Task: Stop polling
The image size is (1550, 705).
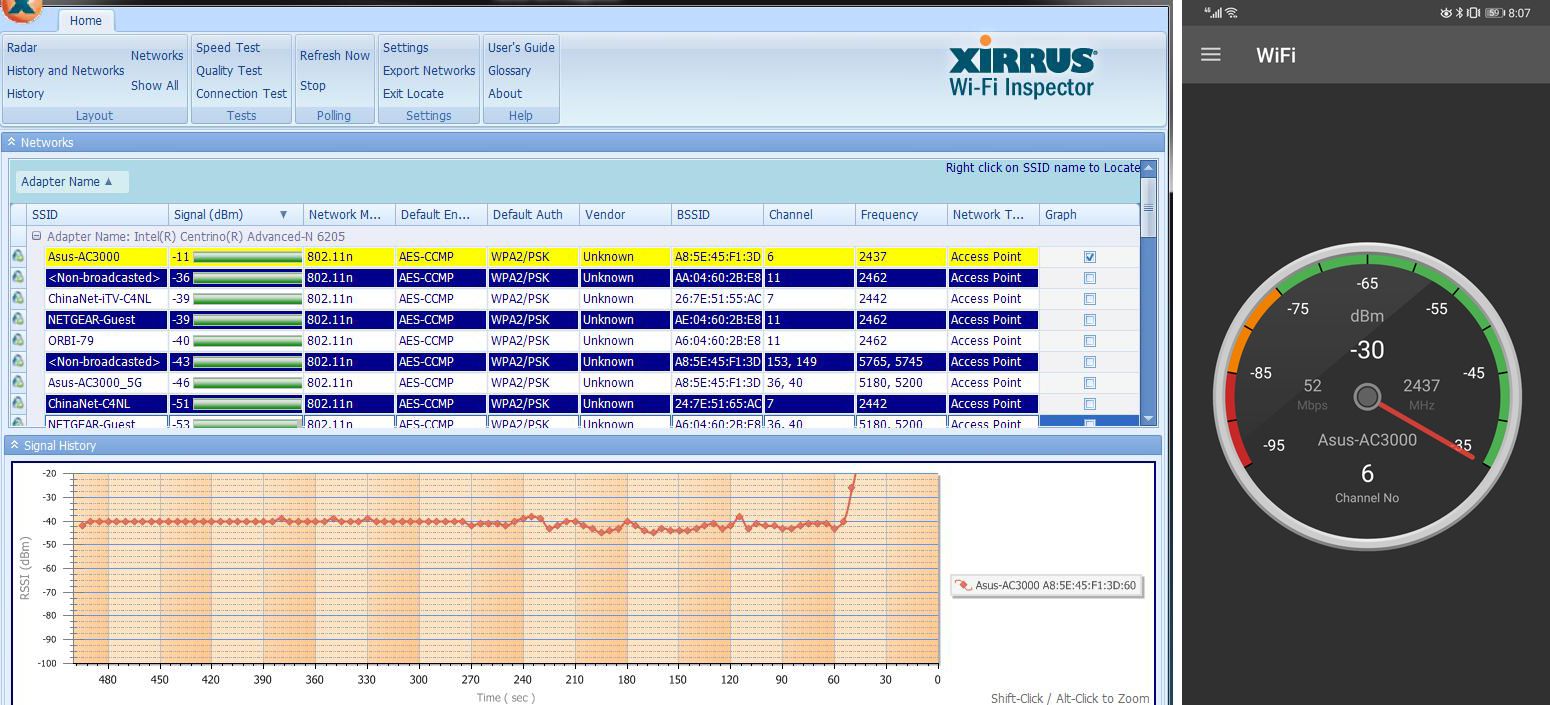Action: coord(313,86)
